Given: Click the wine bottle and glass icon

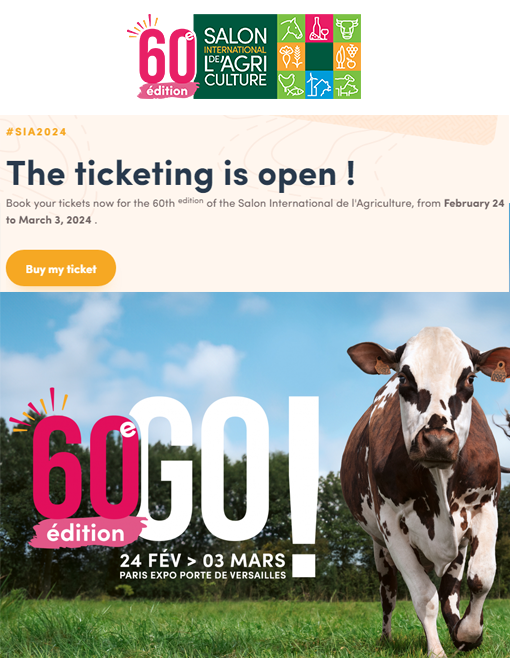Looking at the screenshot, I should (x=319, y=28).
